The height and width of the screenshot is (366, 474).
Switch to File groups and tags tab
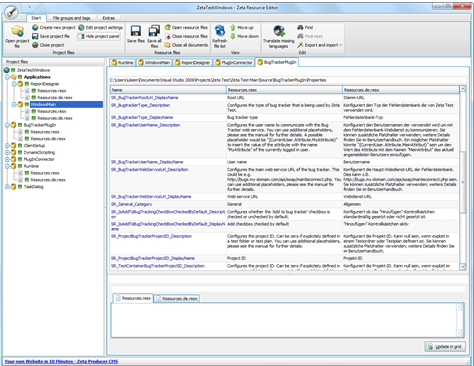coord(71,18)
